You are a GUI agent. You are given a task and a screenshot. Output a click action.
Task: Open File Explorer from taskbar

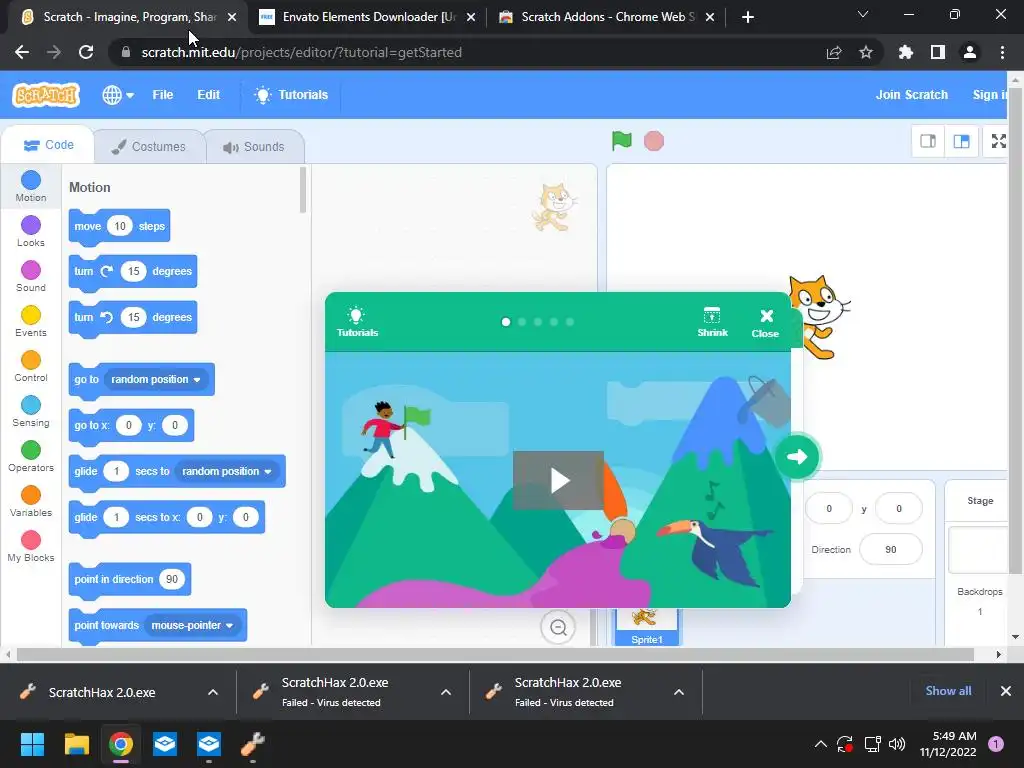(76, 744)
